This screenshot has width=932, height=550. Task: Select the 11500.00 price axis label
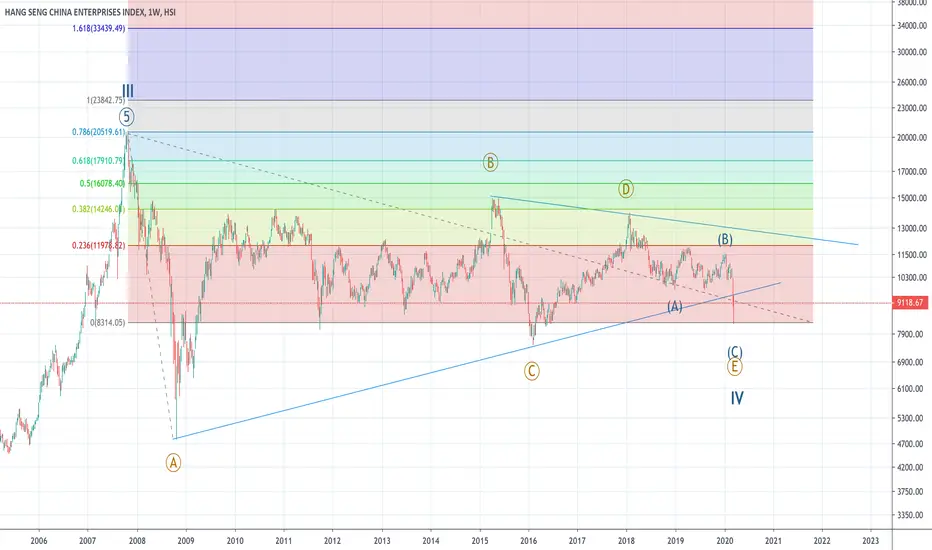pos(912,254)
